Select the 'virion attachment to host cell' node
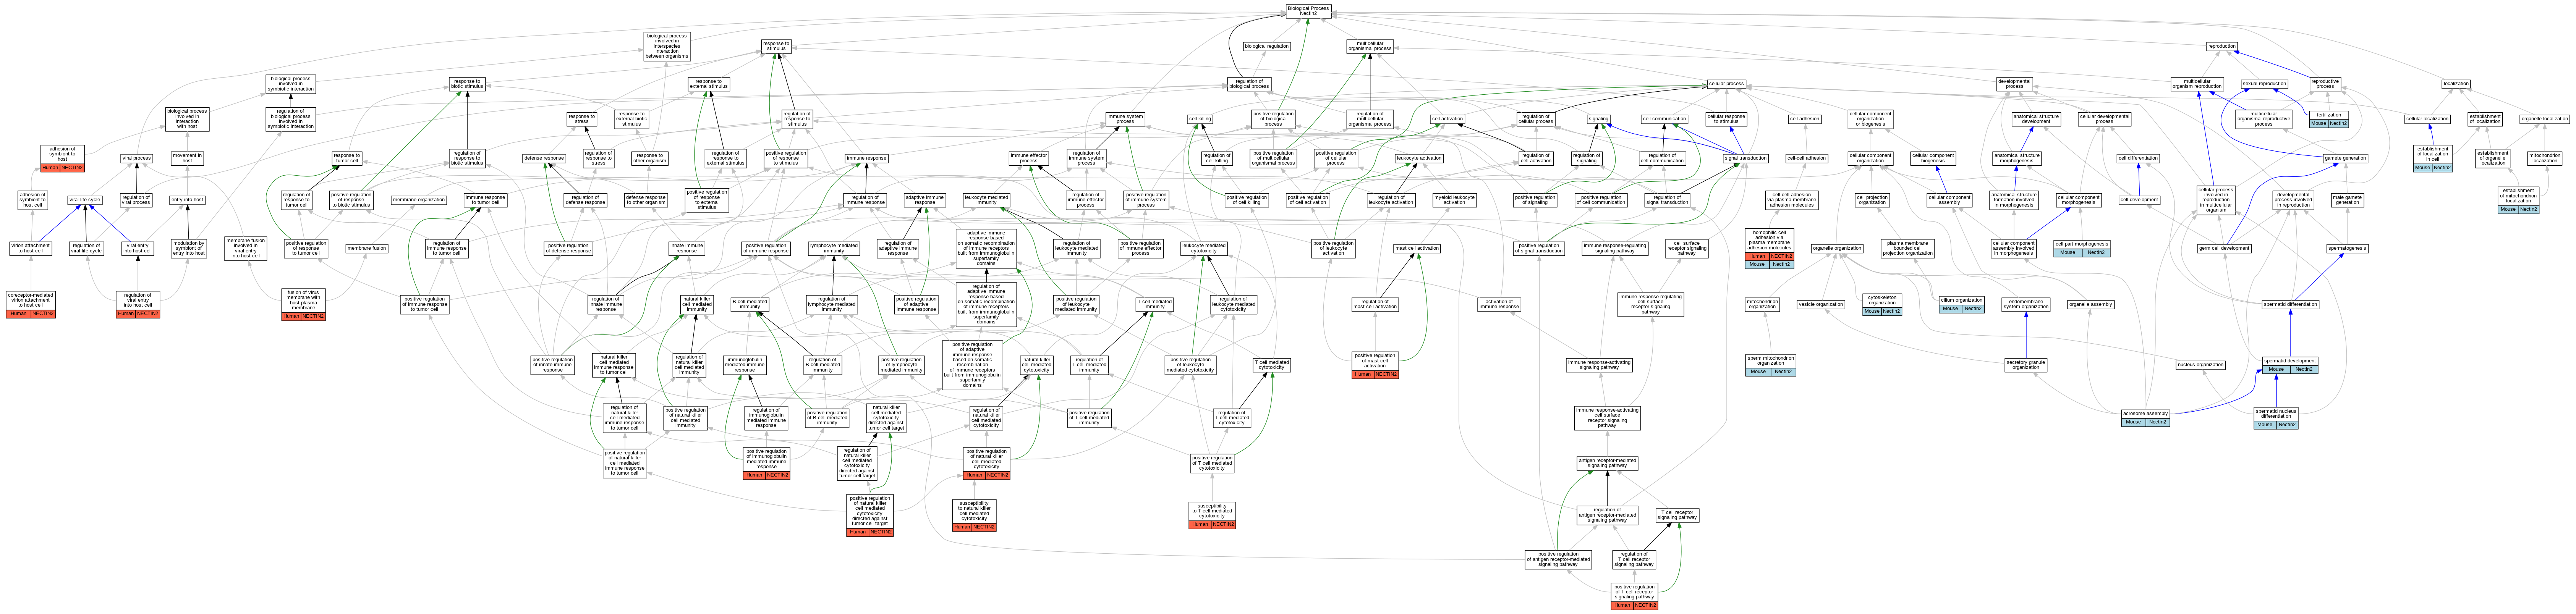This screenshot has height=614, width=2576. [x=31, y=248]
